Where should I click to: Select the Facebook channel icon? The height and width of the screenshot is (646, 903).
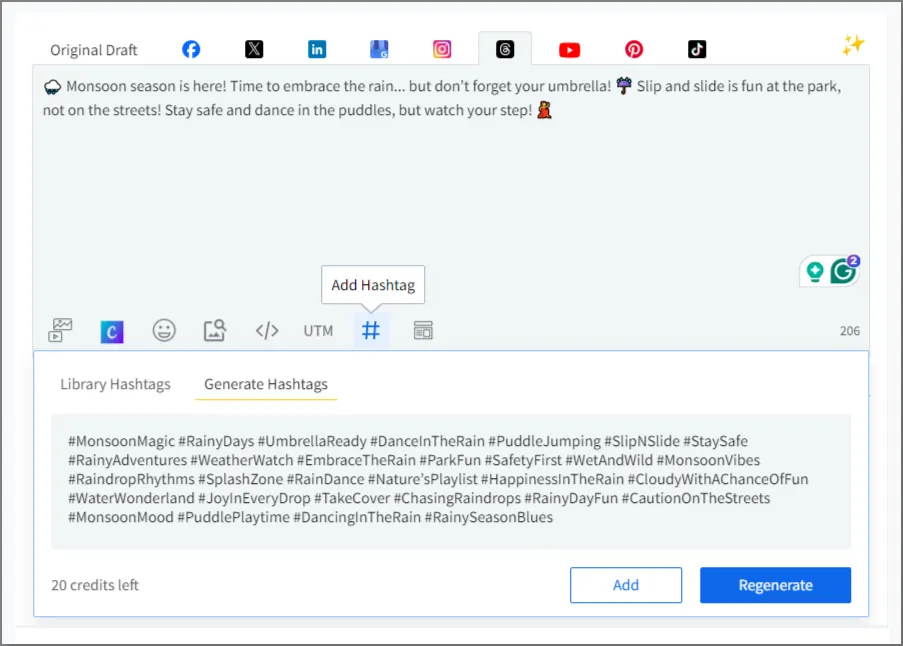(190, 48)
